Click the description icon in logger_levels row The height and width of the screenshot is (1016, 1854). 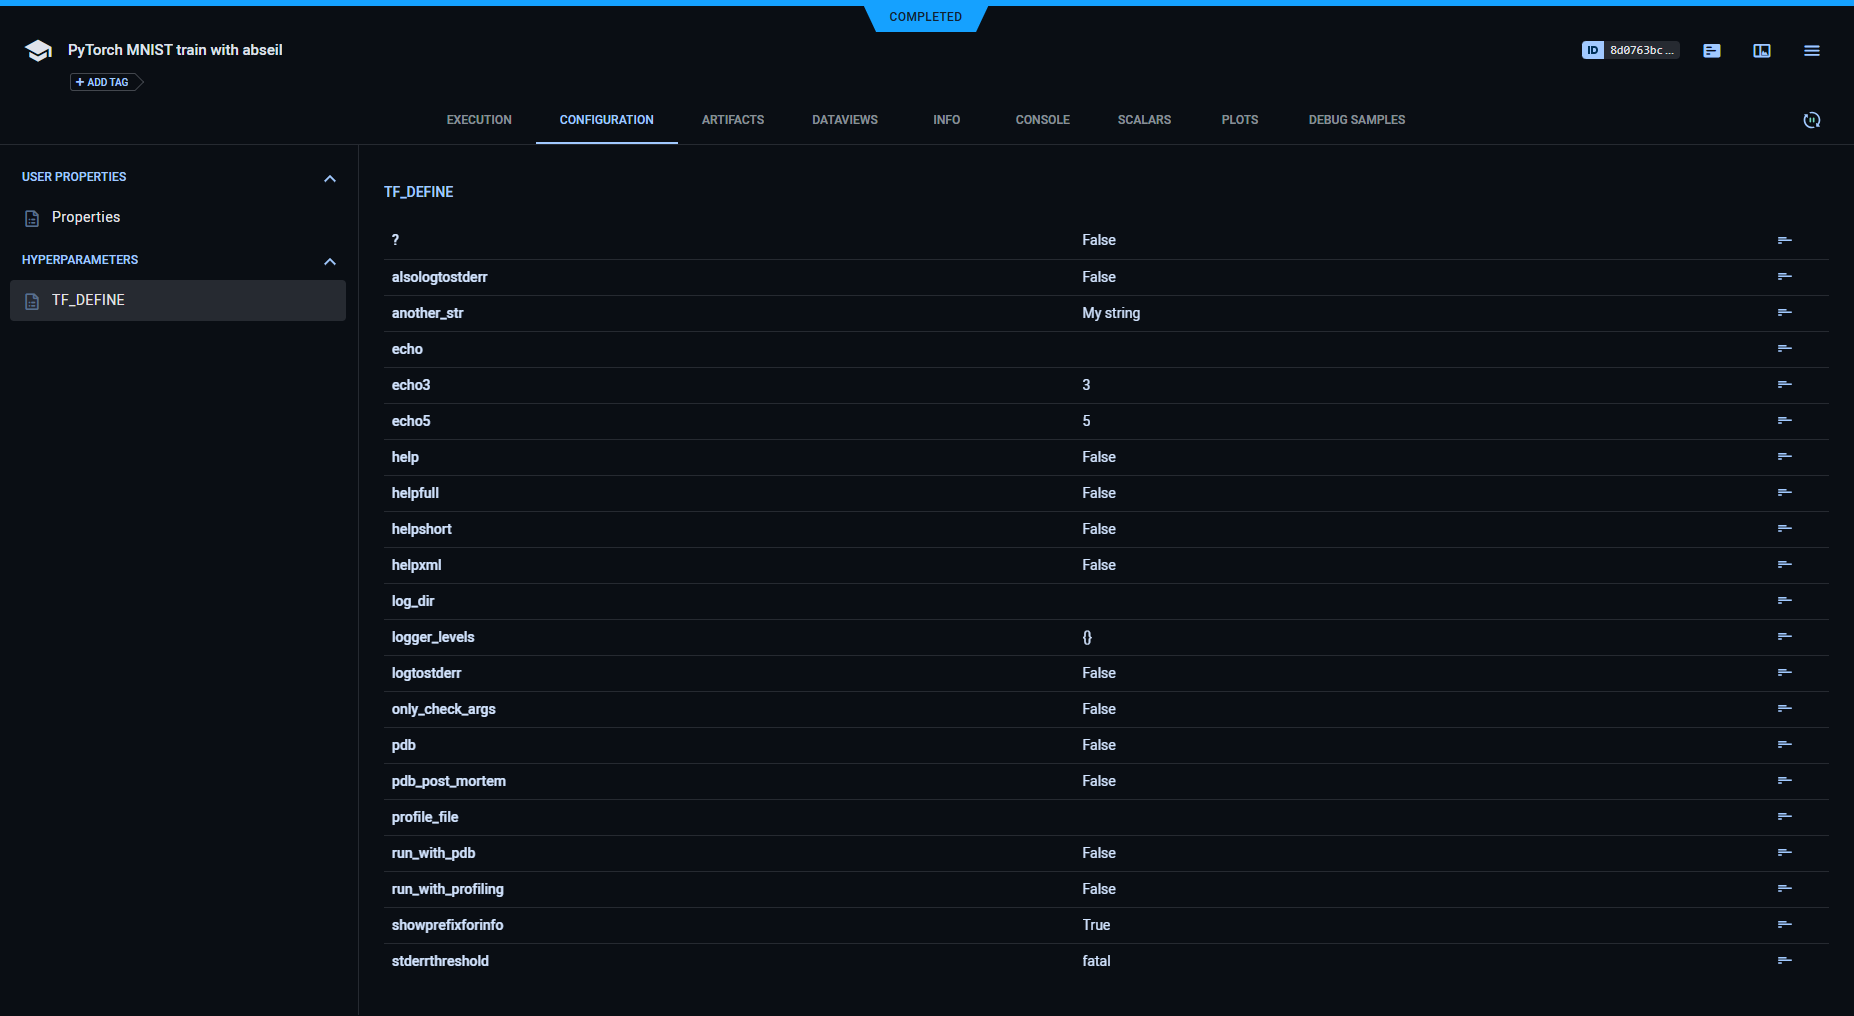(1784, 637)
